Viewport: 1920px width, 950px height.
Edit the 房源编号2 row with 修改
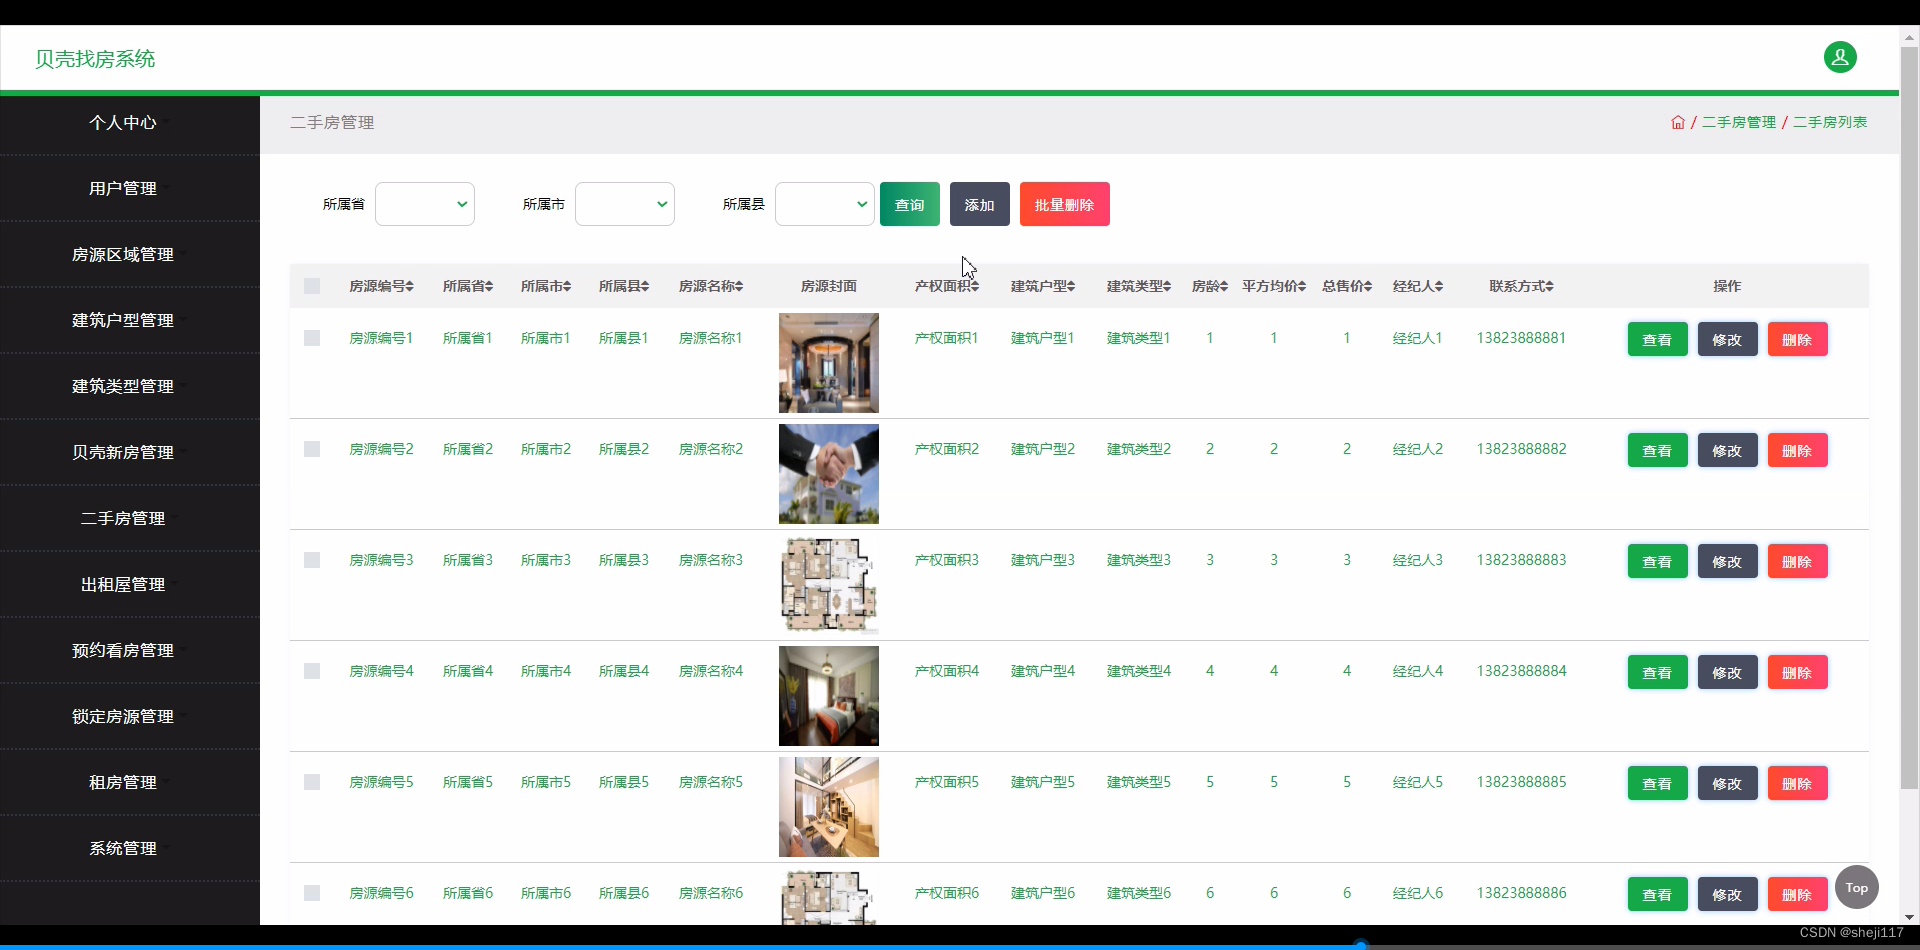coord(1728,450)
